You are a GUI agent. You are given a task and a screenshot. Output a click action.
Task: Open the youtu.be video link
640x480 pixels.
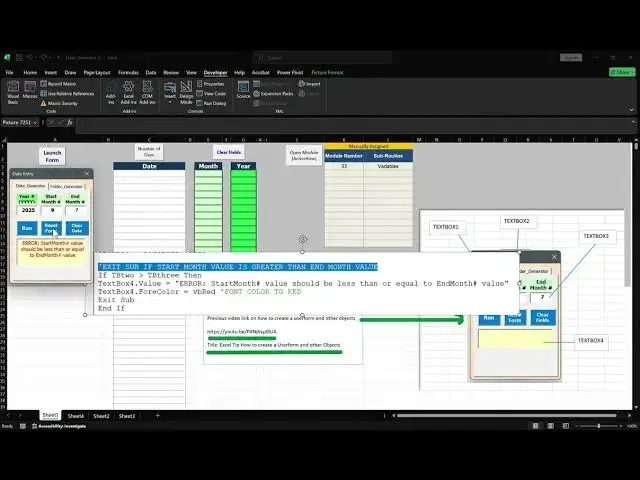[x=242, y=332]
